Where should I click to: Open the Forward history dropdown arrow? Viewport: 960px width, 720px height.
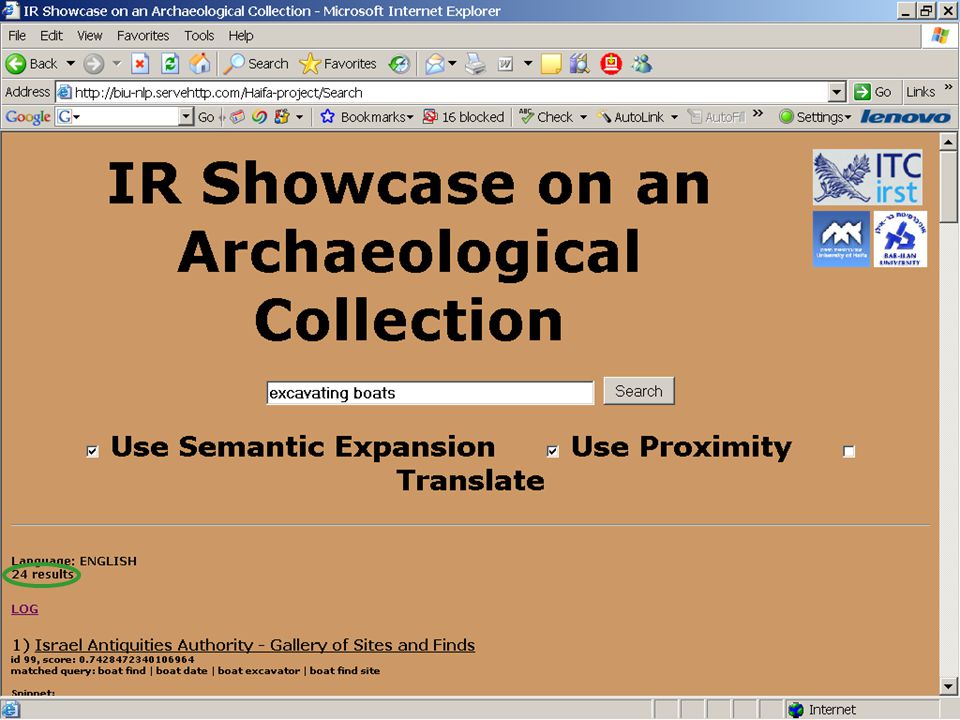point(116,64)
